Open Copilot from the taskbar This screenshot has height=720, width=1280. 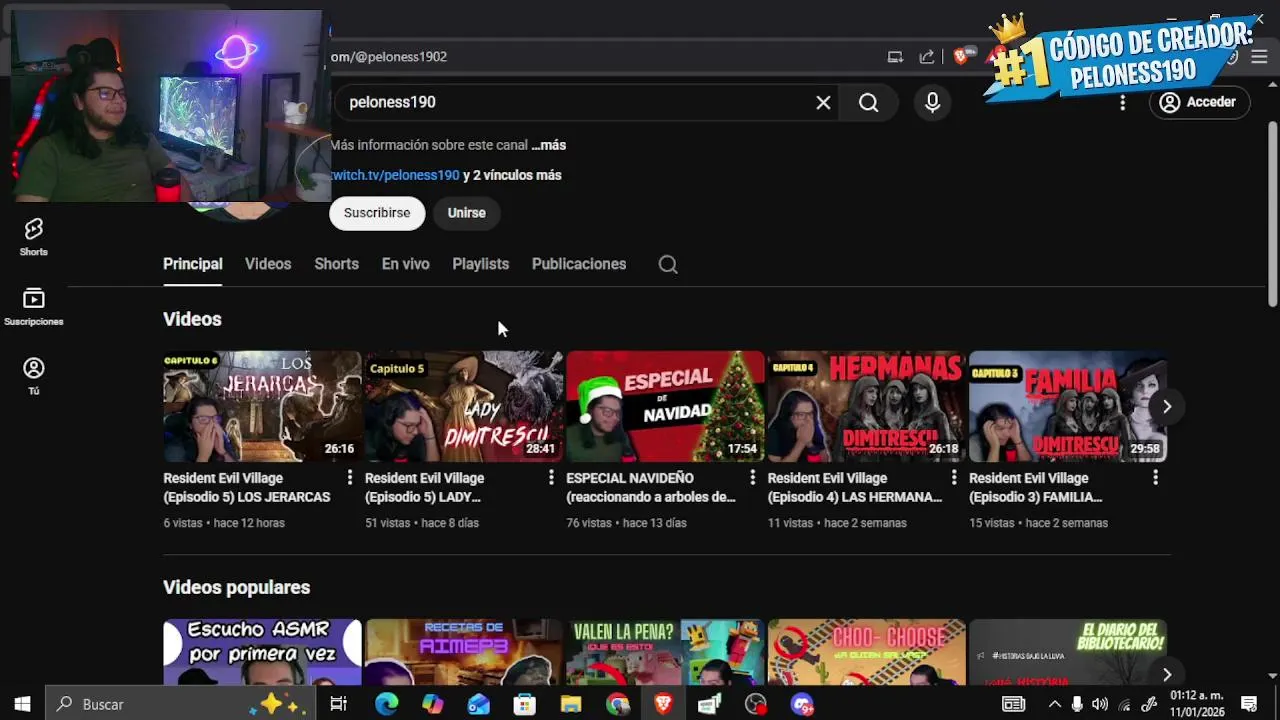[x=432, y=704]
